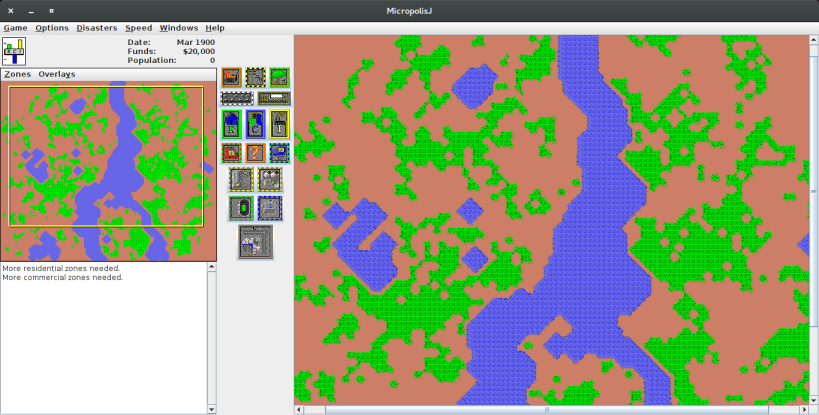
Task: Click the map vertical scrollbar thumb
Action: 814,192
